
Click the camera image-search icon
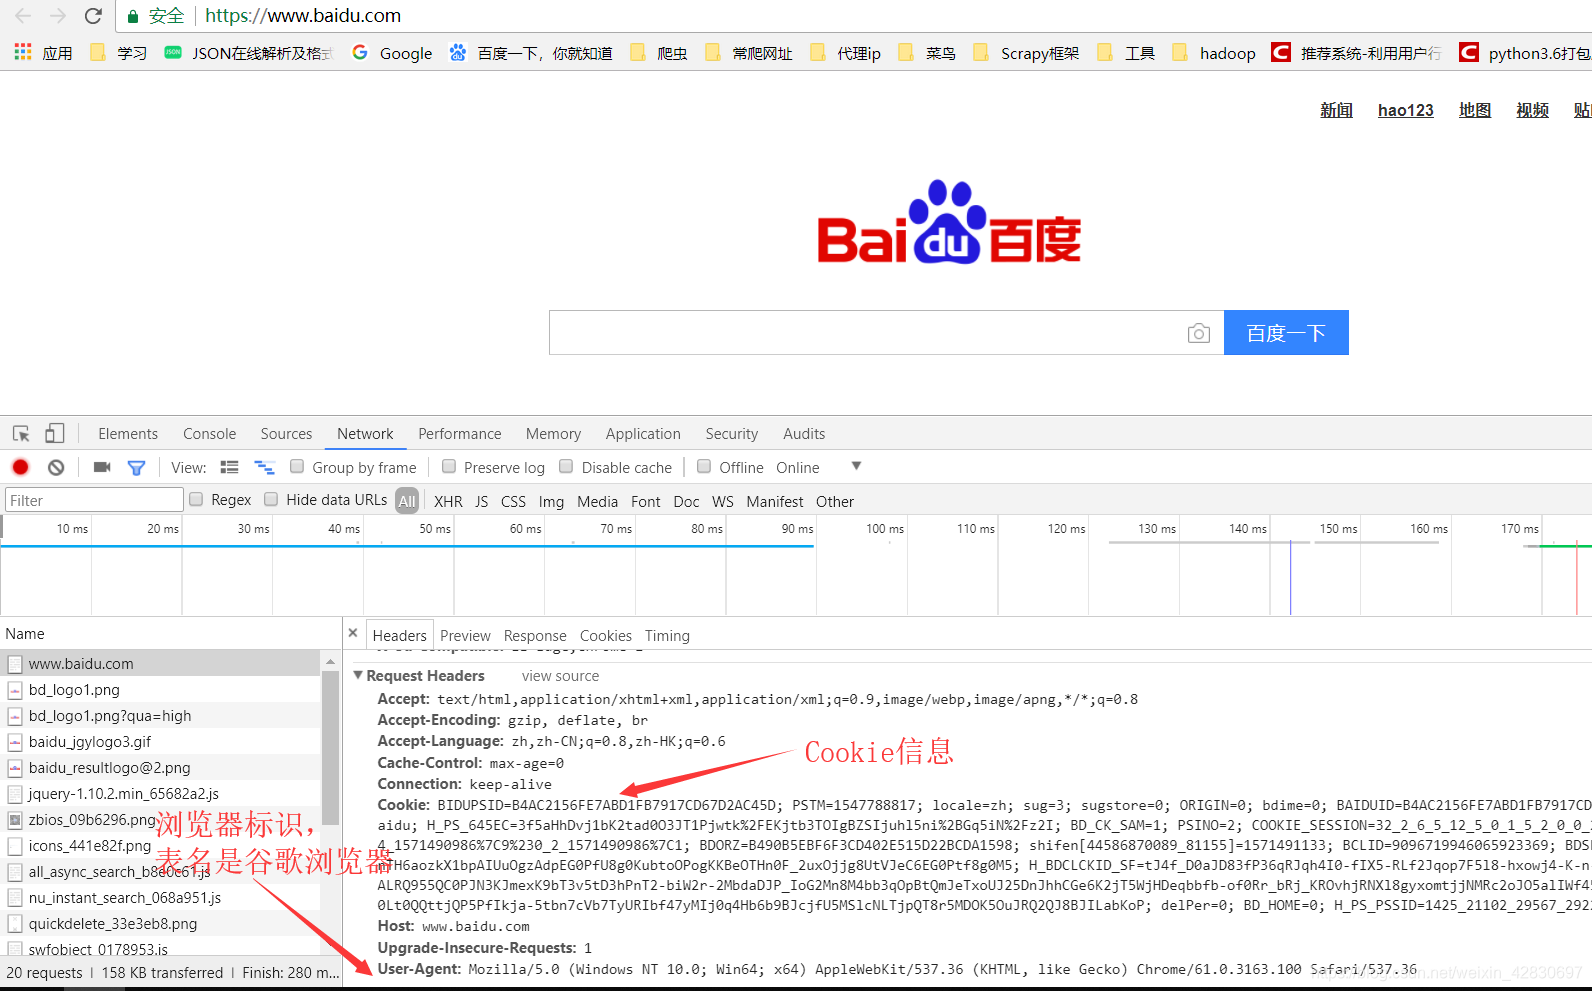coord(1198,333)
